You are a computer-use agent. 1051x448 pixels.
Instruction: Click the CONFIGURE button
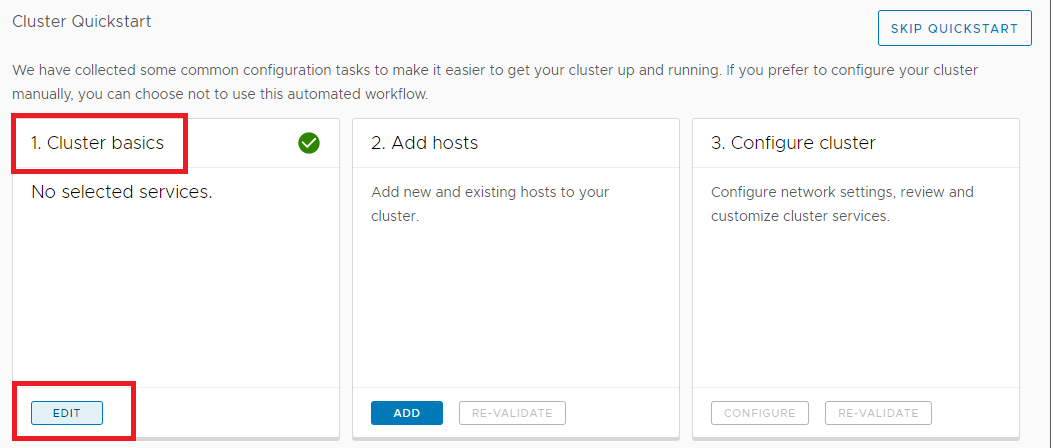click(759, 413)
